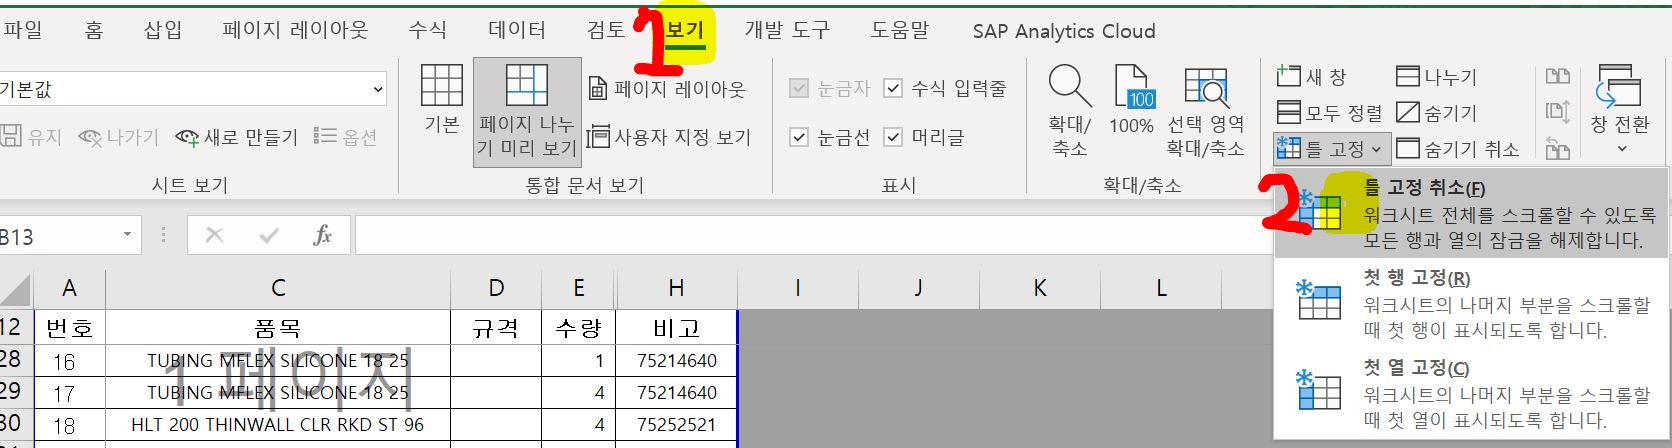
Task: Toggle the 수식 입력줄 checkbox
Action: click(x=894, y=89)
